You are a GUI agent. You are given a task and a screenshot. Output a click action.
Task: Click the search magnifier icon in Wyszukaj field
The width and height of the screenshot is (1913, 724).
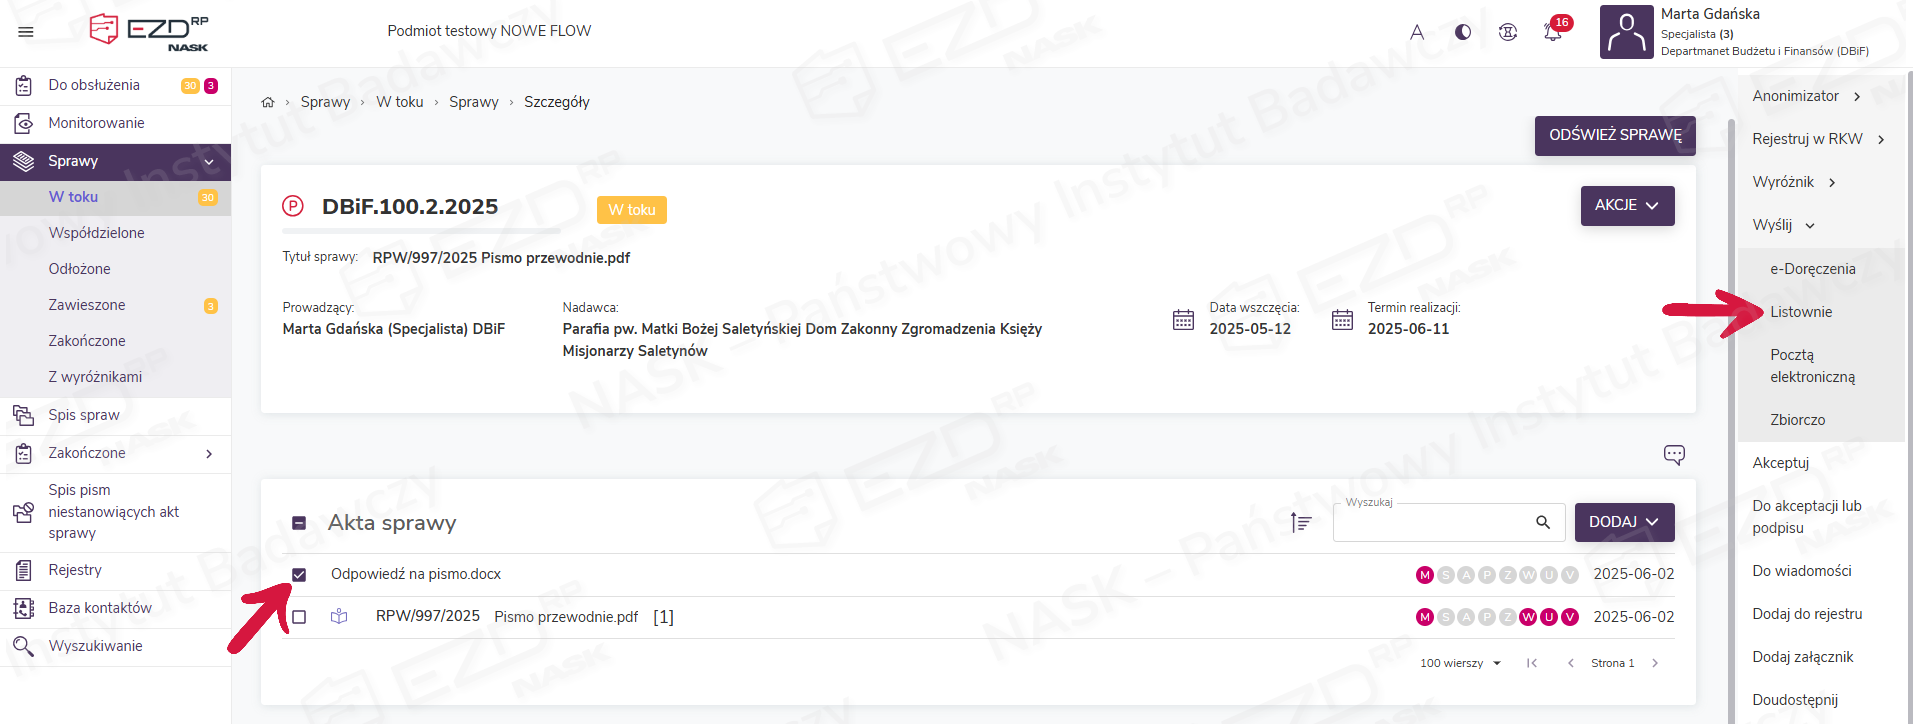pos(1543,522)
